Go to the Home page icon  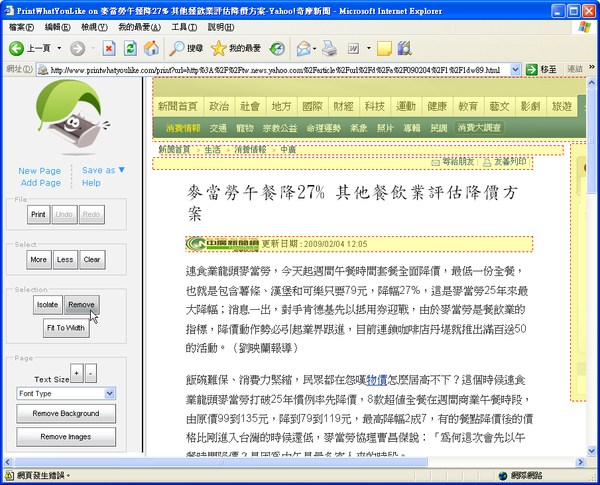(x=151, y=48)
